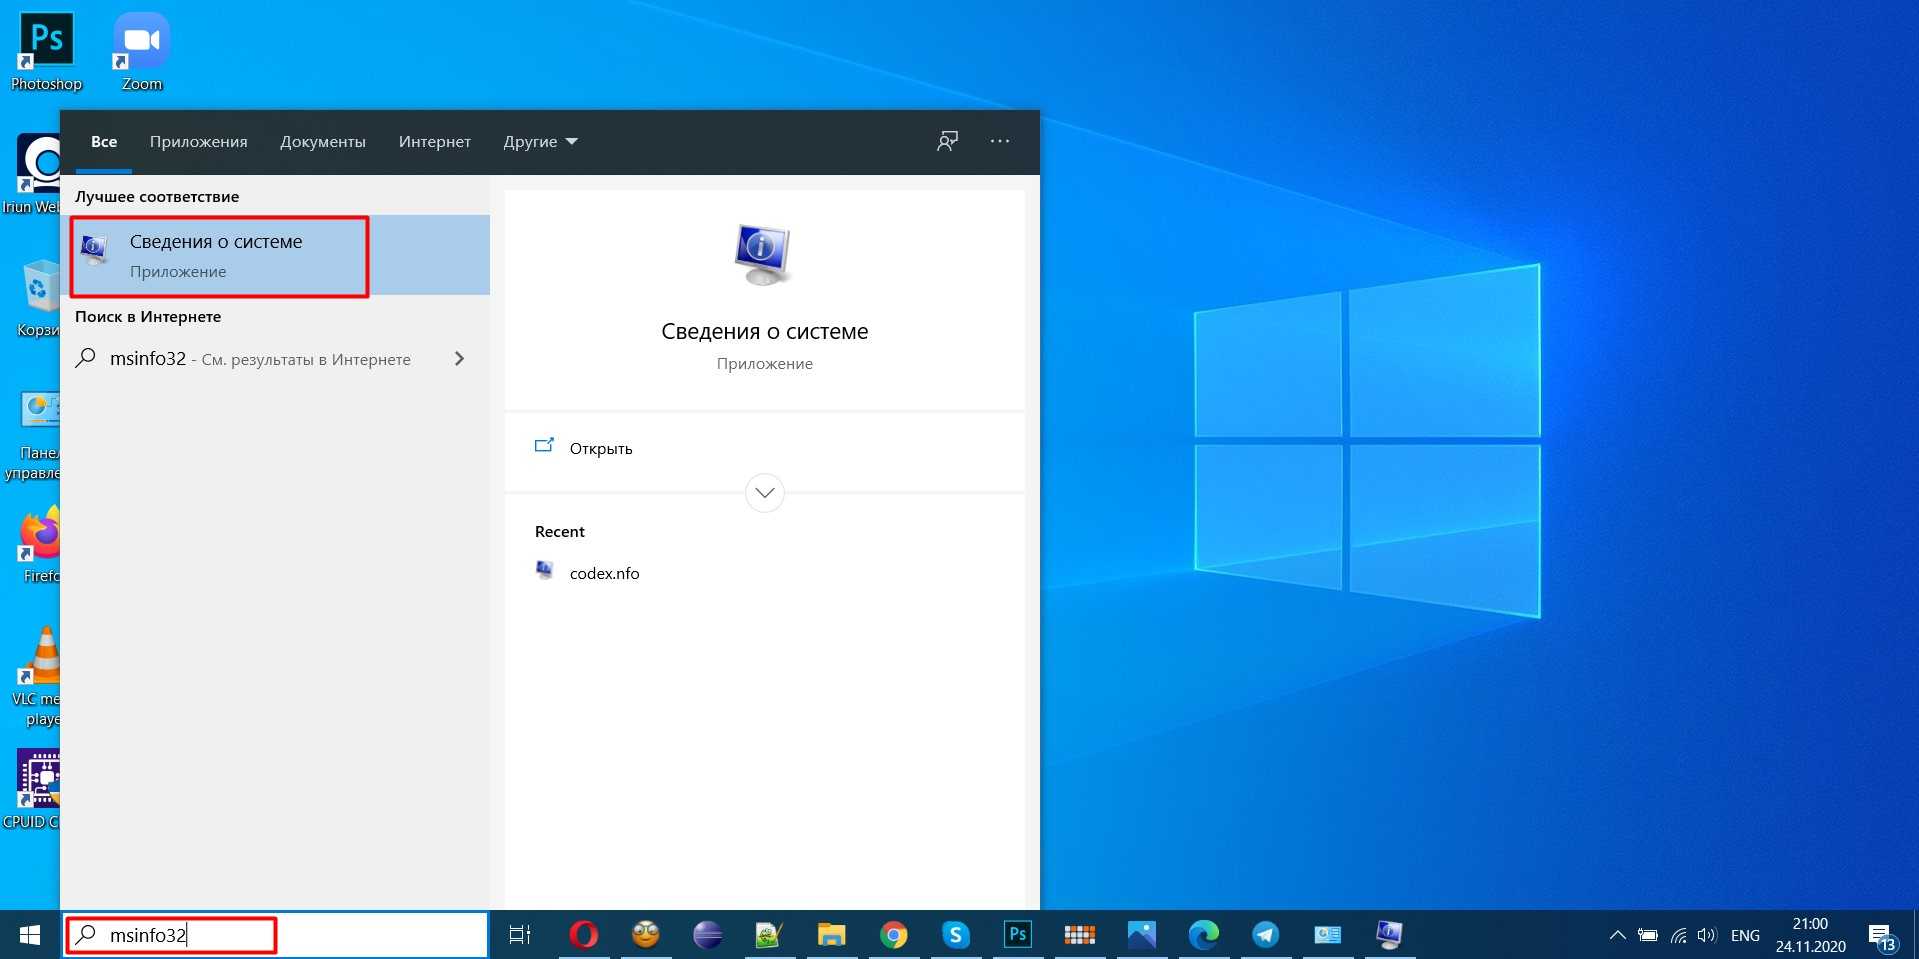
Task: Click the Task View icon
Action: [x=520, y=935]
